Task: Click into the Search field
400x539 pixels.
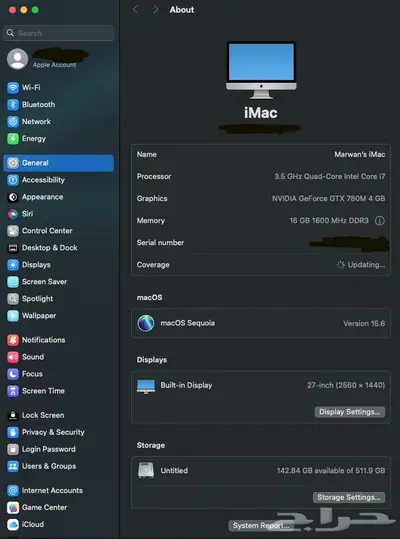Action: coord(59,33)
